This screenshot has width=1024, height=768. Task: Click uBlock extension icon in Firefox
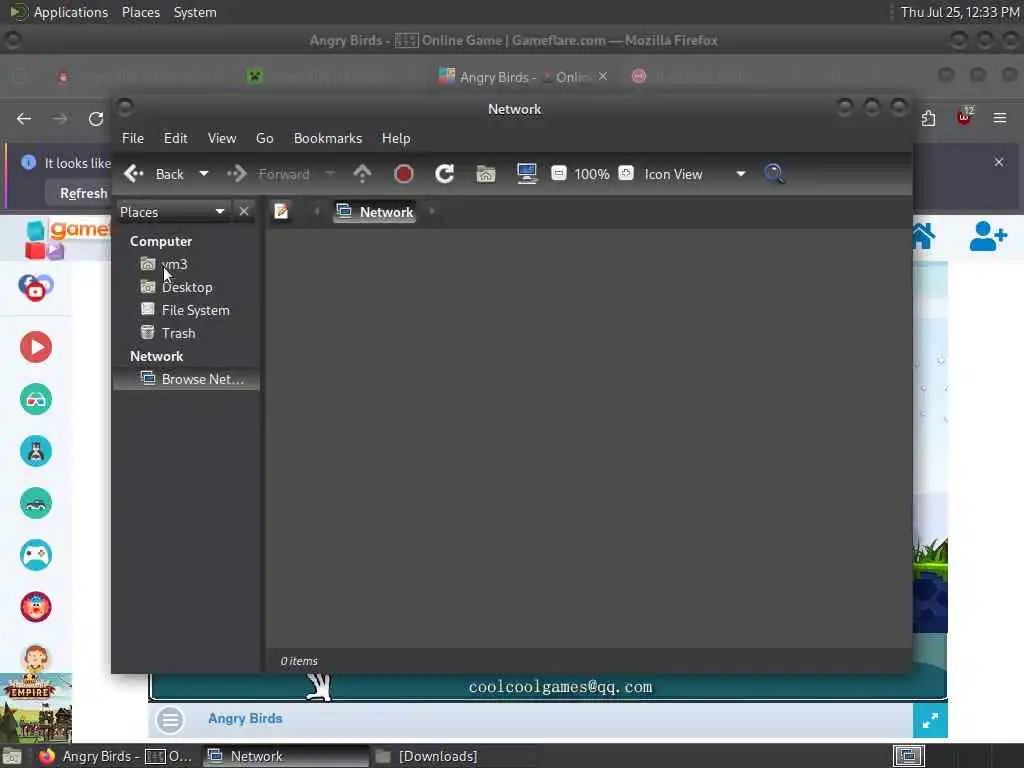point(964,117)
